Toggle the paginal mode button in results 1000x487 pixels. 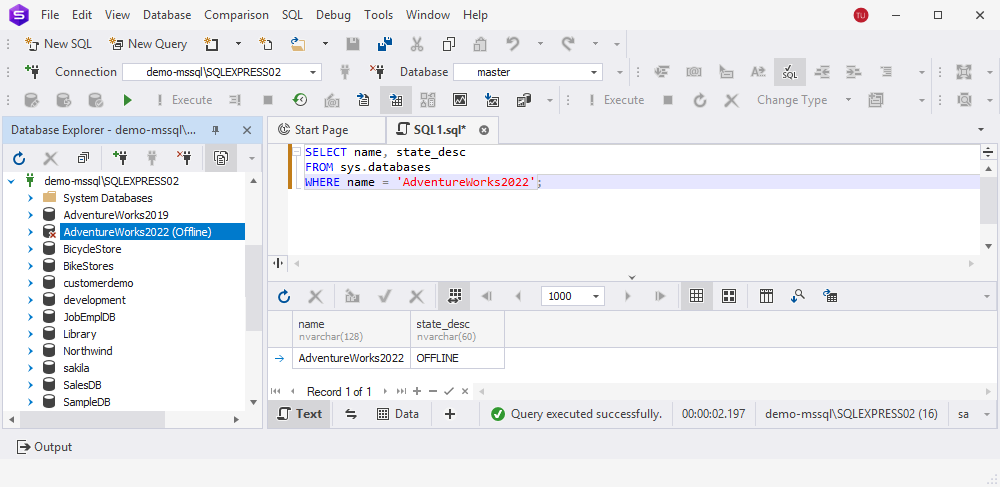pos(454,296)
